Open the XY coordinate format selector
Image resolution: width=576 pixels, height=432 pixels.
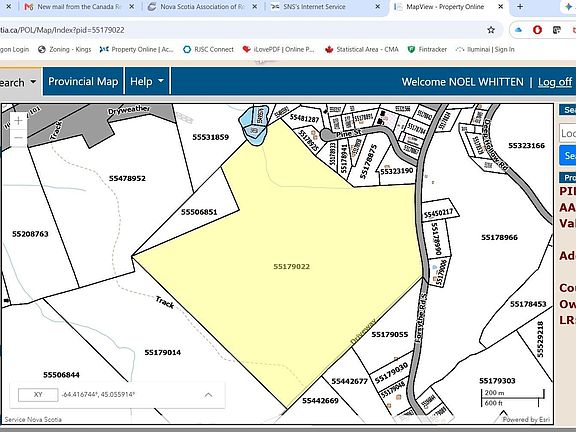pyautogui.click(x=38, y=395)
